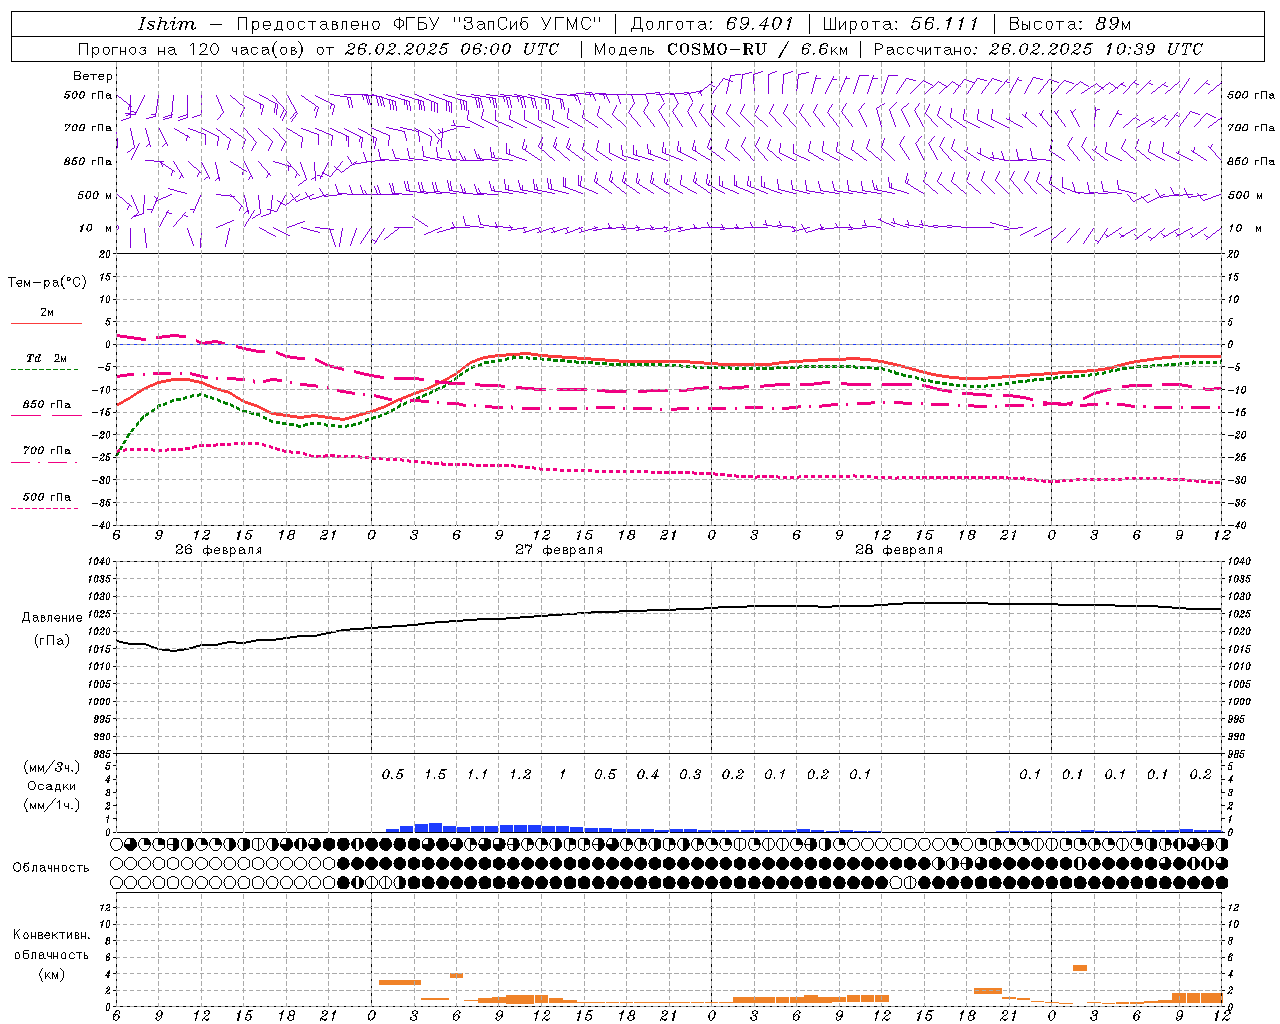
Task: Select the Прогноз на 120 часа(ов) text
Action: pyautogui.click(x=191, y=49)
